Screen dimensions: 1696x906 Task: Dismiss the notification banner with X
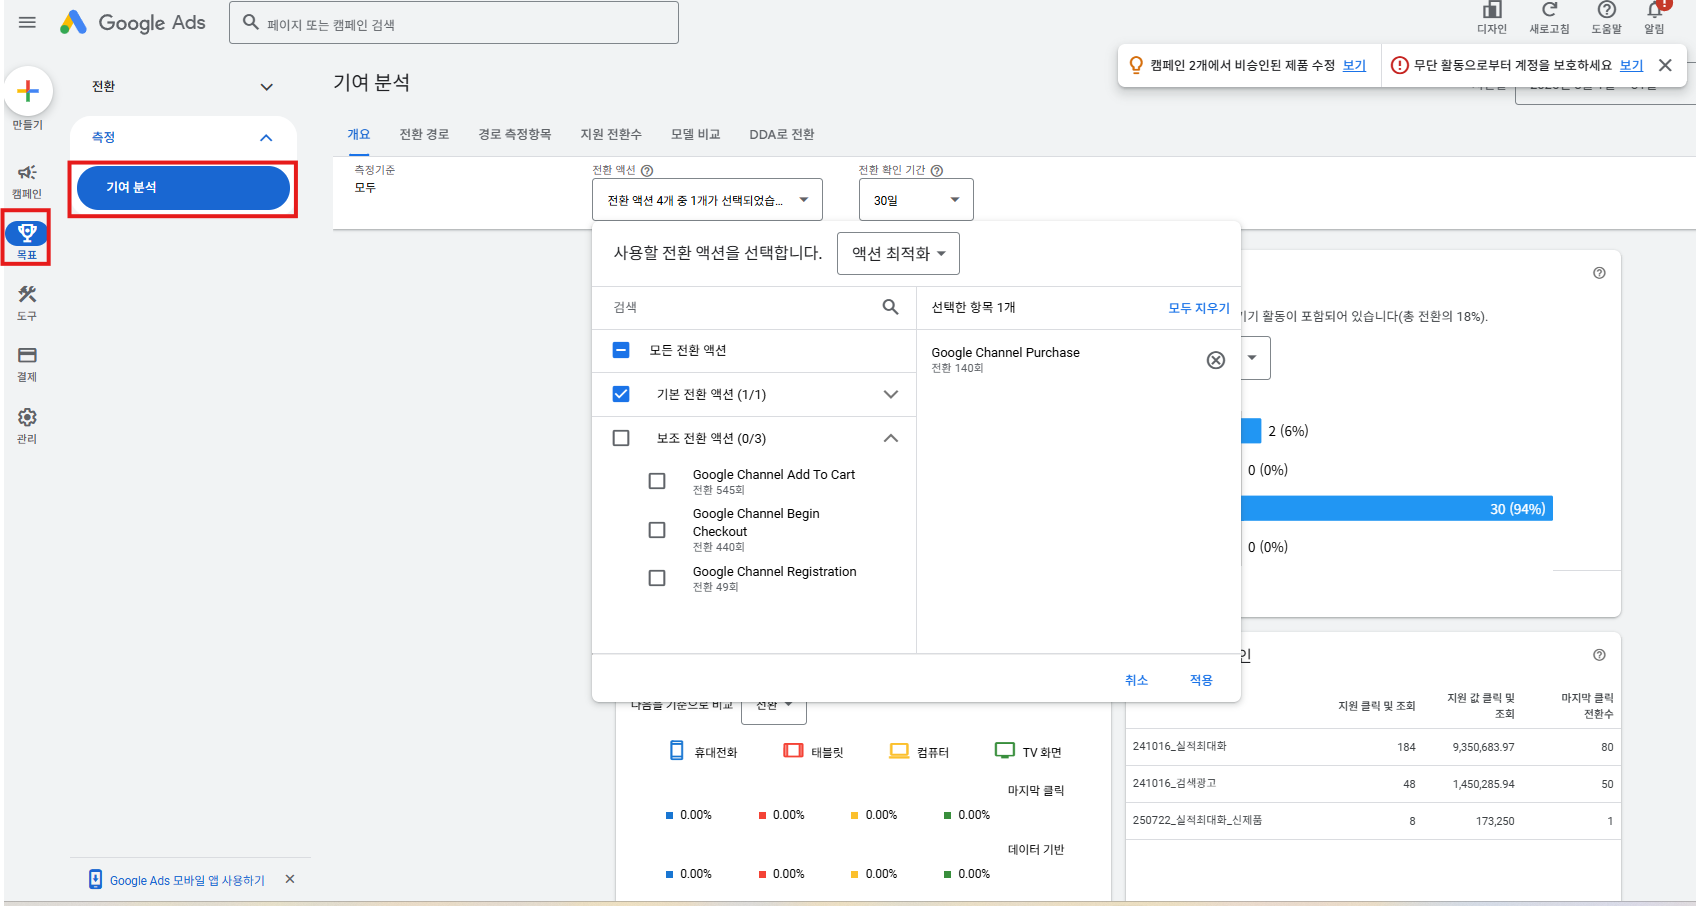(1665, 65)
